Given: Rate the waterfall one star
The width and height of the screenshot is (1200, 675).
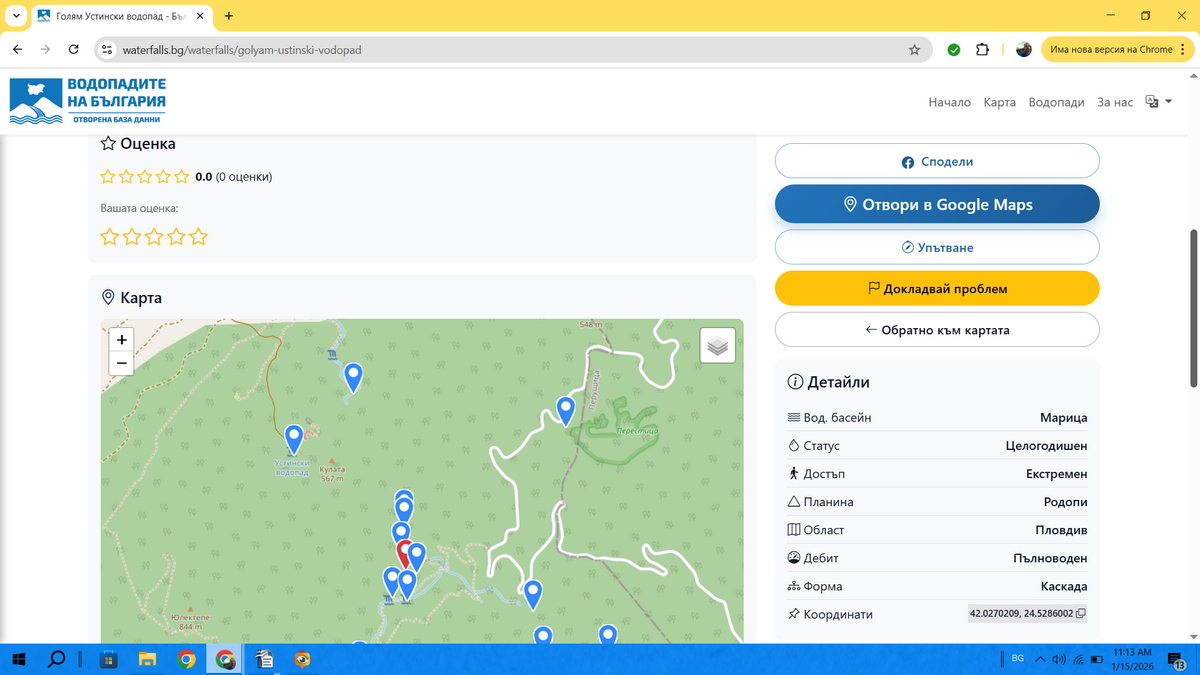Looking at the screenshot, I should (x=109, y=237).
